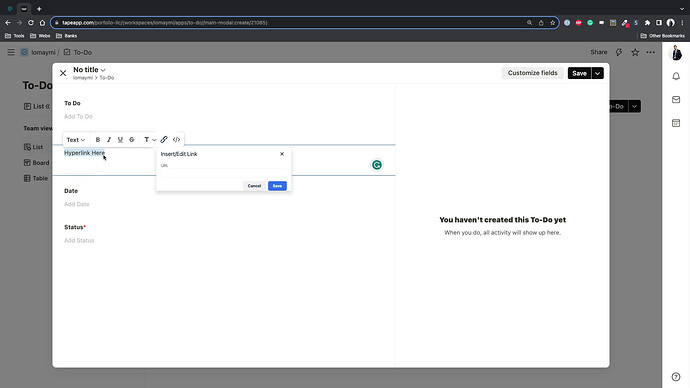Open the List view dropdown near title

point(37,106)
